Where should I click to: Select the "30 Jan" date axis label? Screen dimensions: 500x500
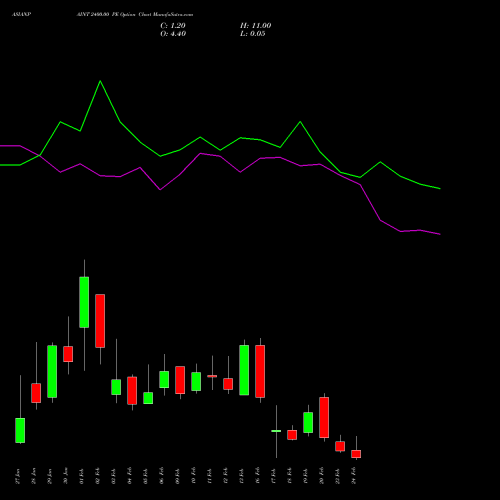pyautogui.click(x=66, y=476)
